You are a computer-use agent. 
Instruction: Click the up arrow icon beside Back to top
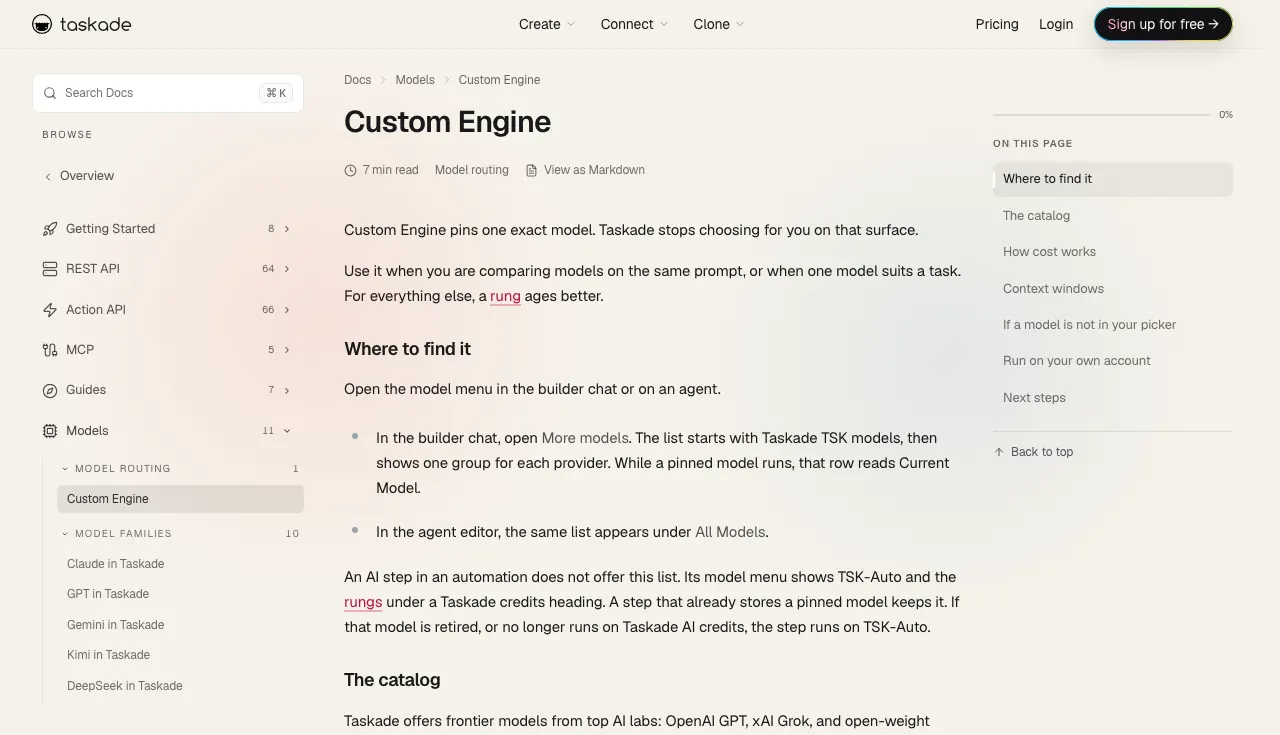tap(999, 452)
